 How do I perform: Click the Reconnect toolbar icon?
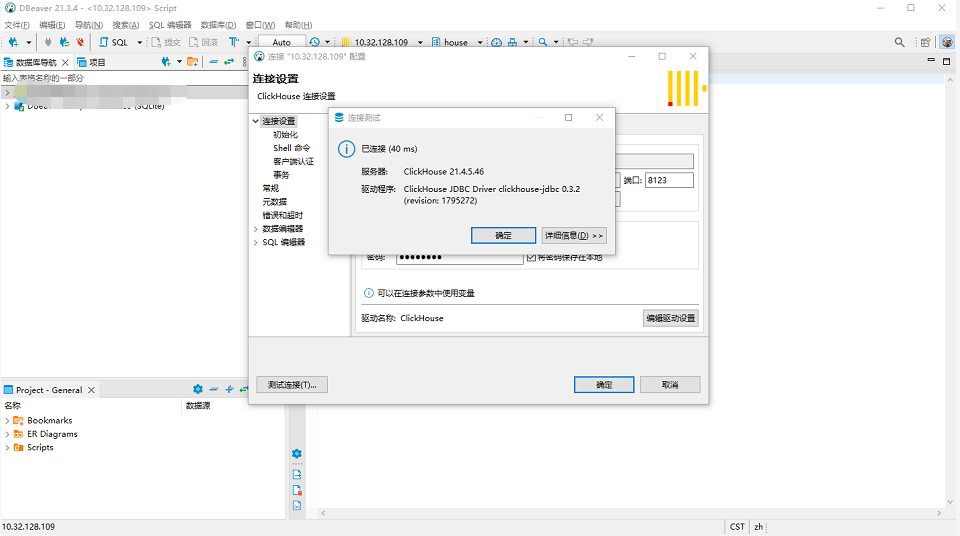[64, 42]
